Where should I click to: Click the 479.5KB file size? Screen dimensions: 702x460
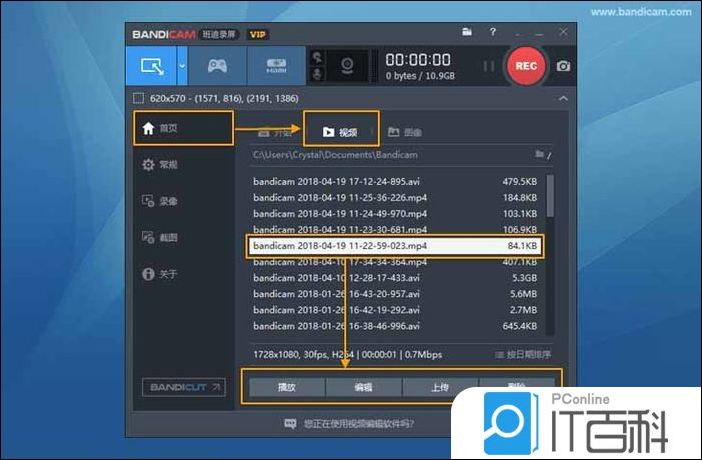point(519,181)
